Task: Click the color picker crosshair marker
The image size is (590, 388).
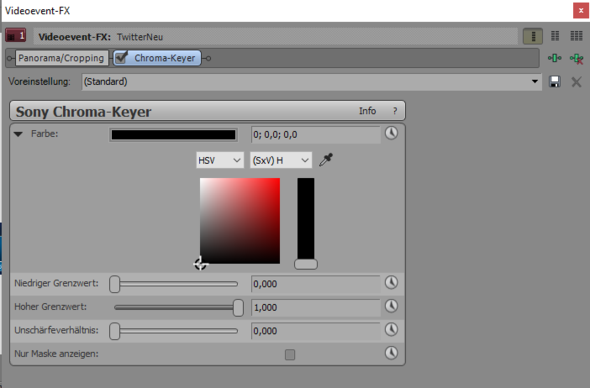Action: pyautogui.click(x=200, y=264)
